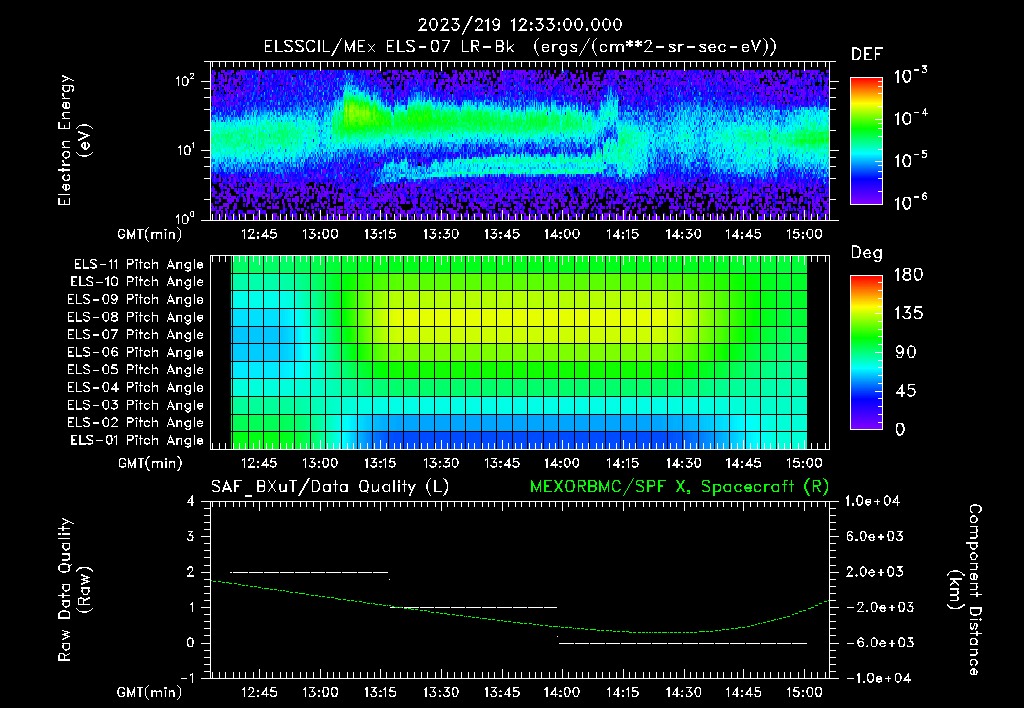This screenshot has height=708, width=1024.
Task: Click the 135 value on Deg scale
Action: [x=908, y=314]
